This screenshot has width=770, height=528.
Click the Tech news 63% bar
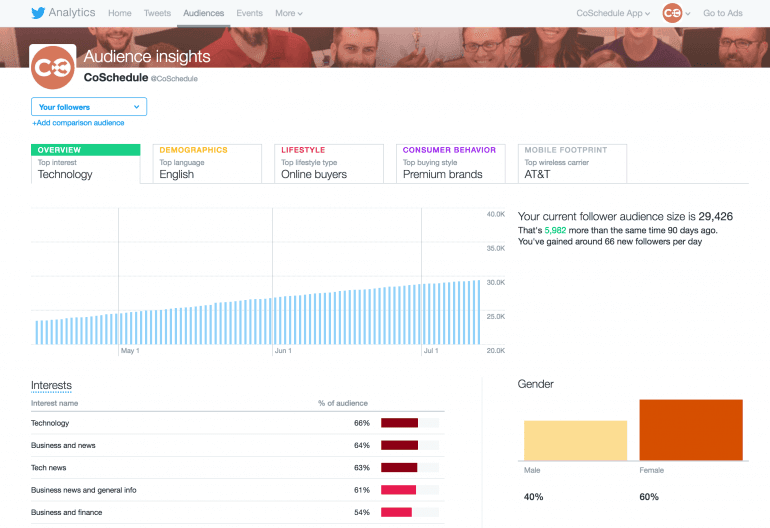[x=410, y=468]
